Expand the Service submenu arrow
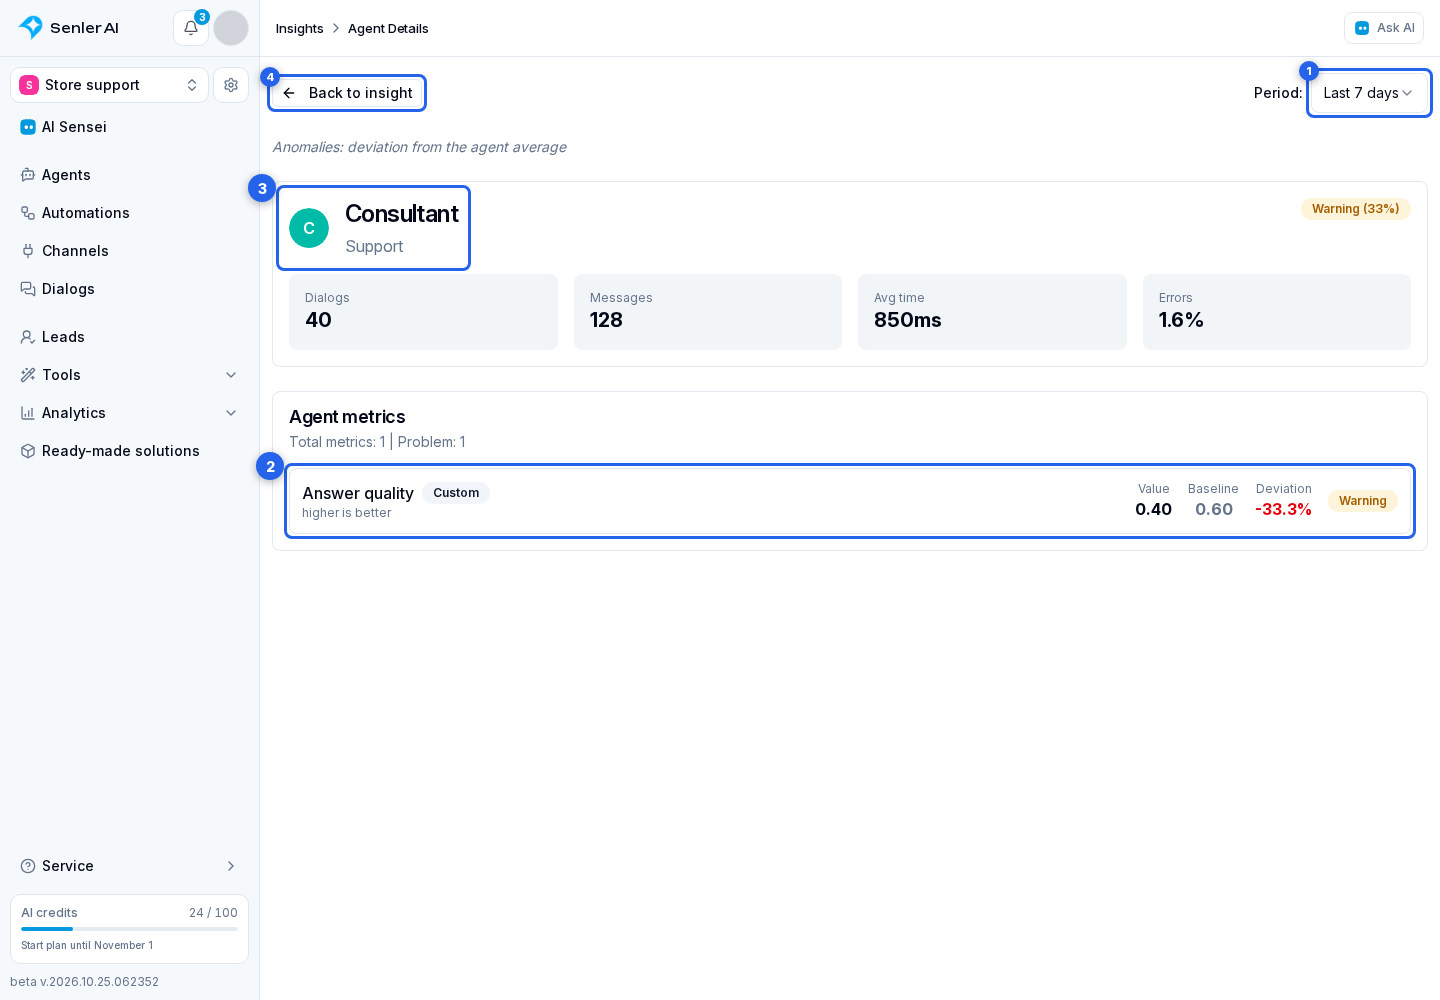This screenshot has width=1440, height=1000. pos(231,866)
